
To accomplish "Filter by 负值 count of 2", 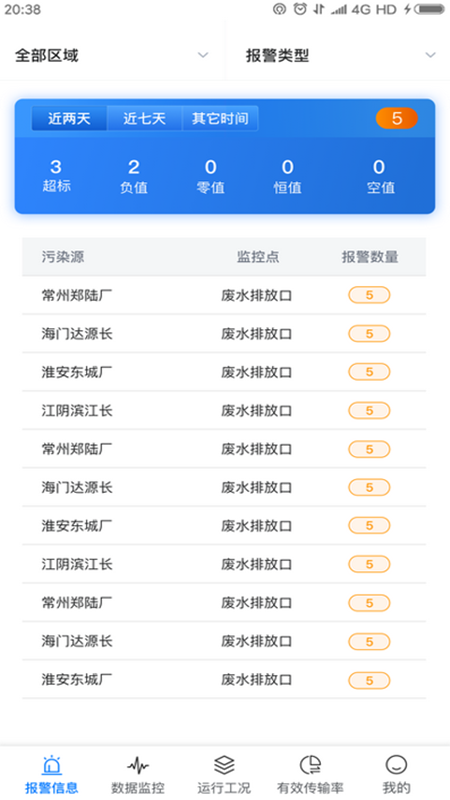I will [x=134, y=176].
